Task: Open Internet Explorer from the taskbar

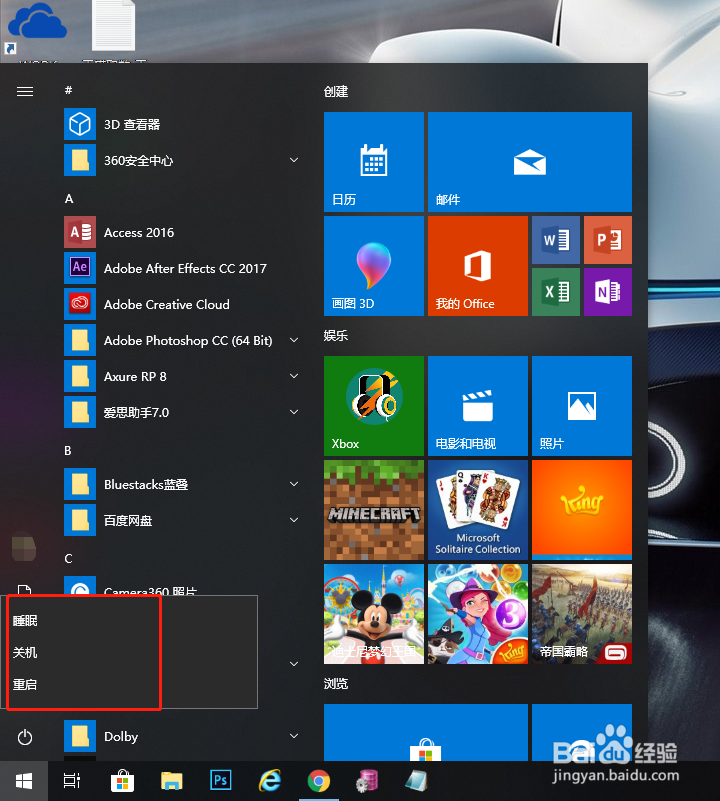Action: click(269, 781)
